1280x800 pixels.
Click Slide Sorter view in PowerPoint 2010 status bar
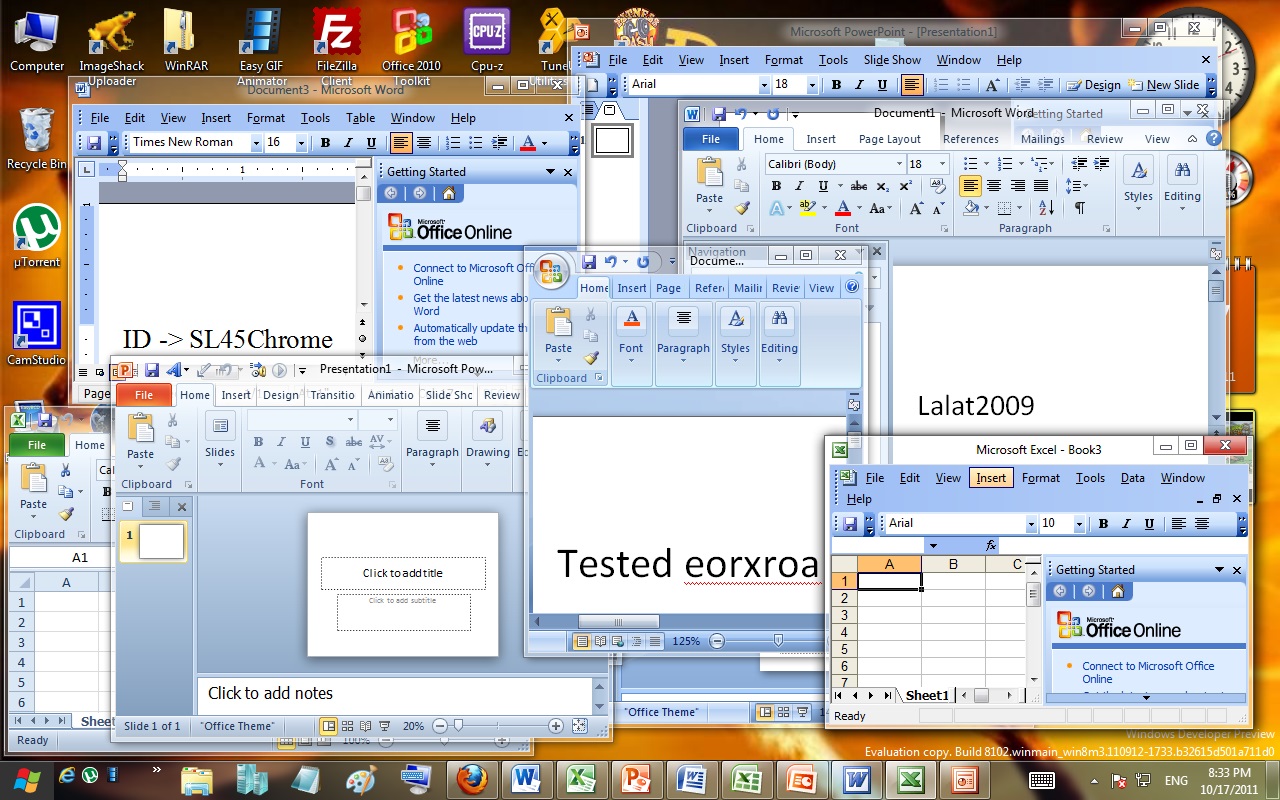pyautogui.click(x=347, y=726)
